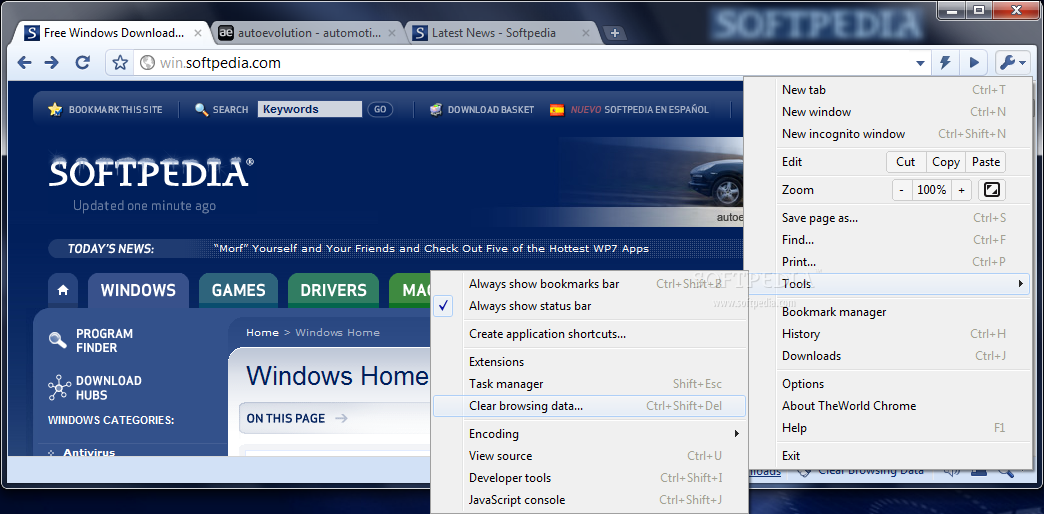Select Create application shortcuts...
The image size is (1044, 514).
tap(589, 334)
